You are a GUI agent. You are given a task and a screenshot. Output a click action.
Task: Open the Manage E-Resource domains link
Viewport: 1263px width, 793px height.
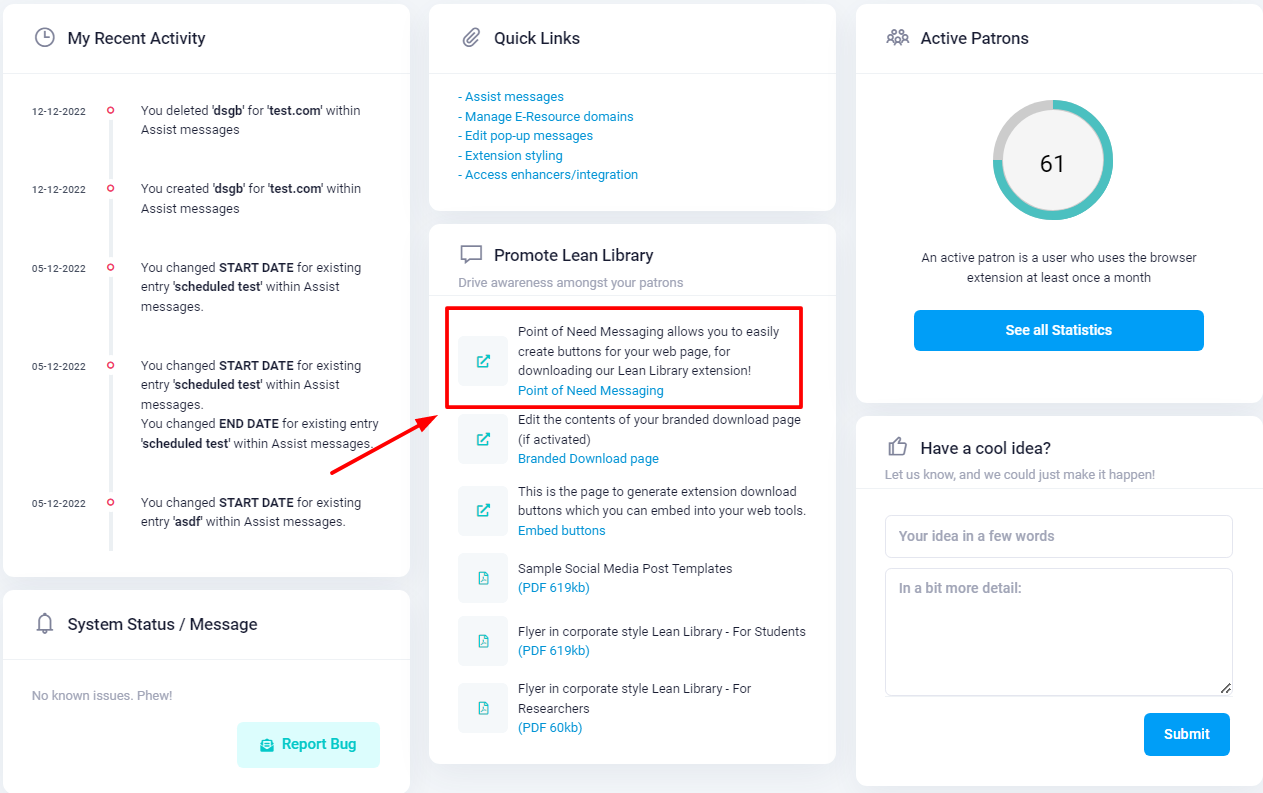pyautogui.click(x=546, y=116)
